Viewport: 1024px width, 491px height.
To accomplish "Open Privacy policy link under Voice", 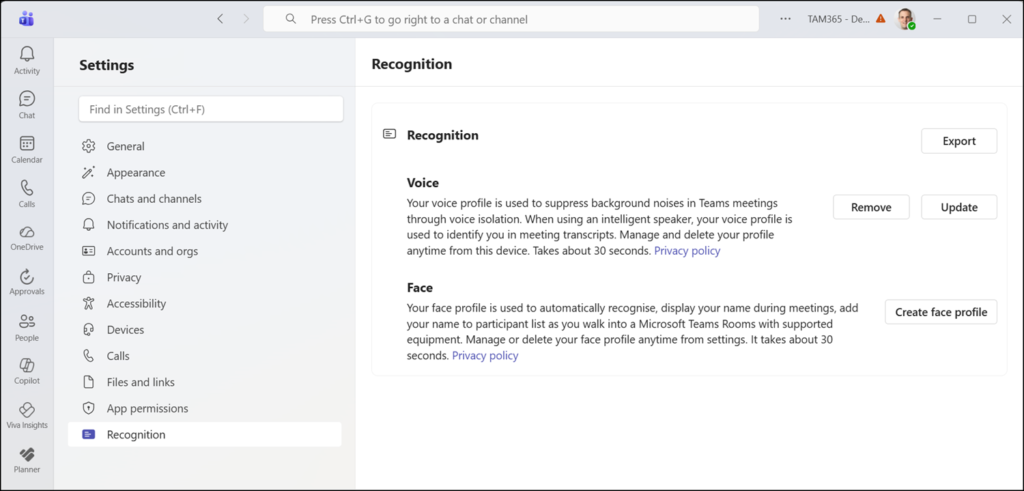I will tap(687, 251).
